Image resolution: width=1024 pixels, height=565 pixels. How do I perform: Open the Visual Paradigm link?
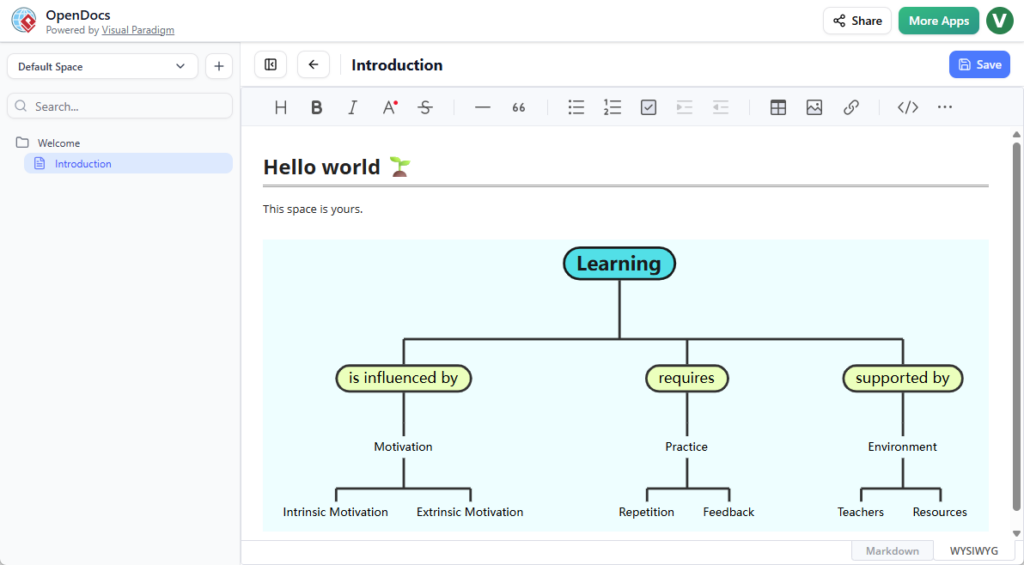[x=138, y=31]
